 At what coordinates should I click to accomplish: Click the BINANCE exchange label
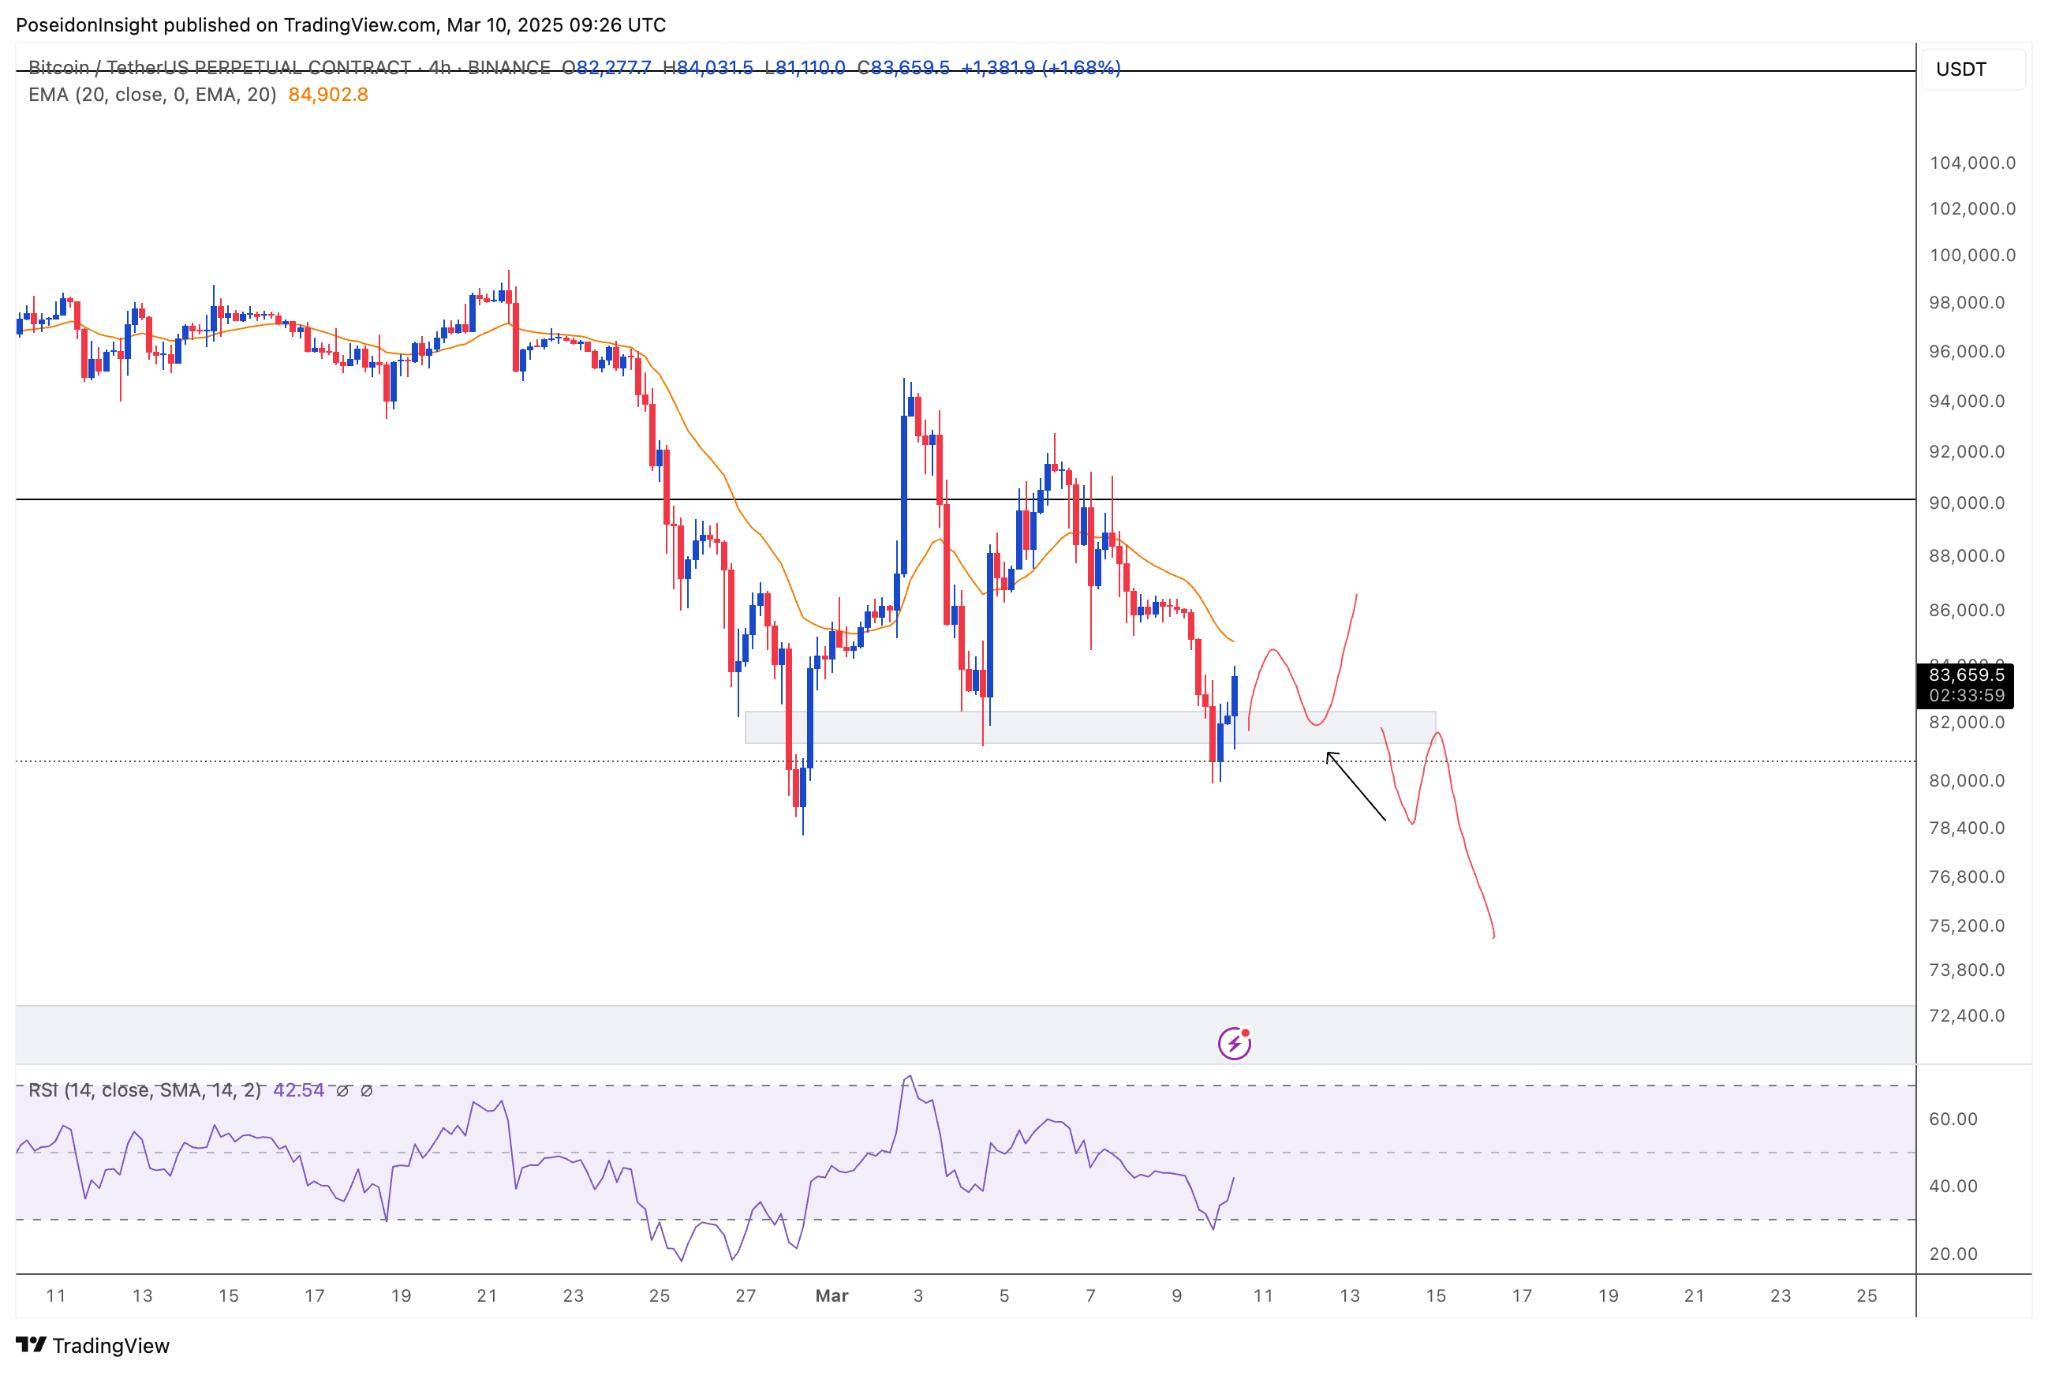click(509, 67)
